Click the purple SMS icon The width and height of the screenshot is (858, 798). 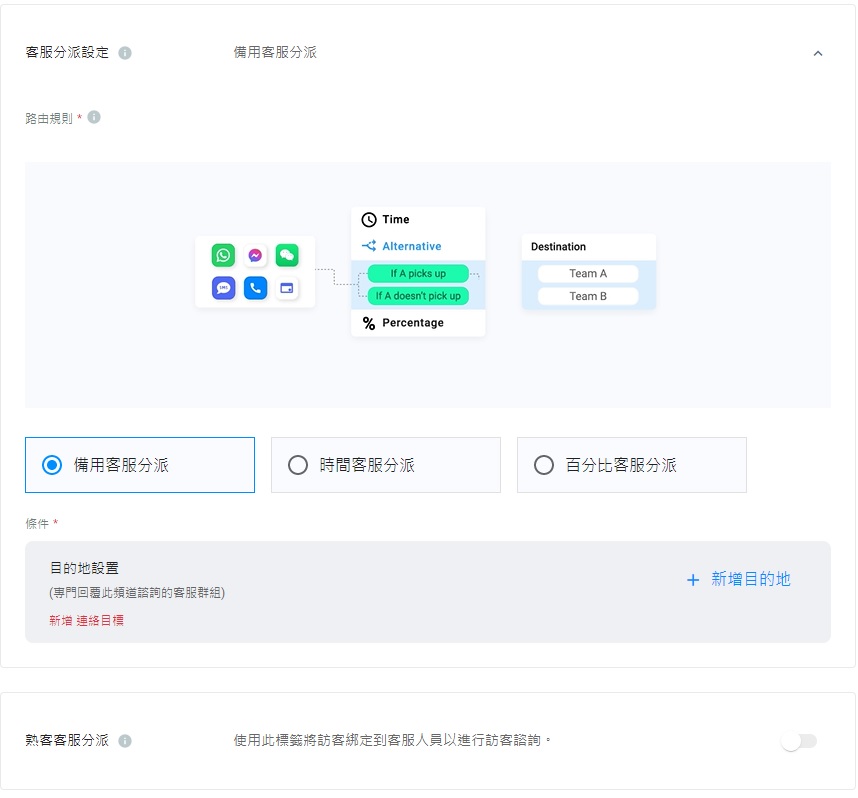(223, 288)
